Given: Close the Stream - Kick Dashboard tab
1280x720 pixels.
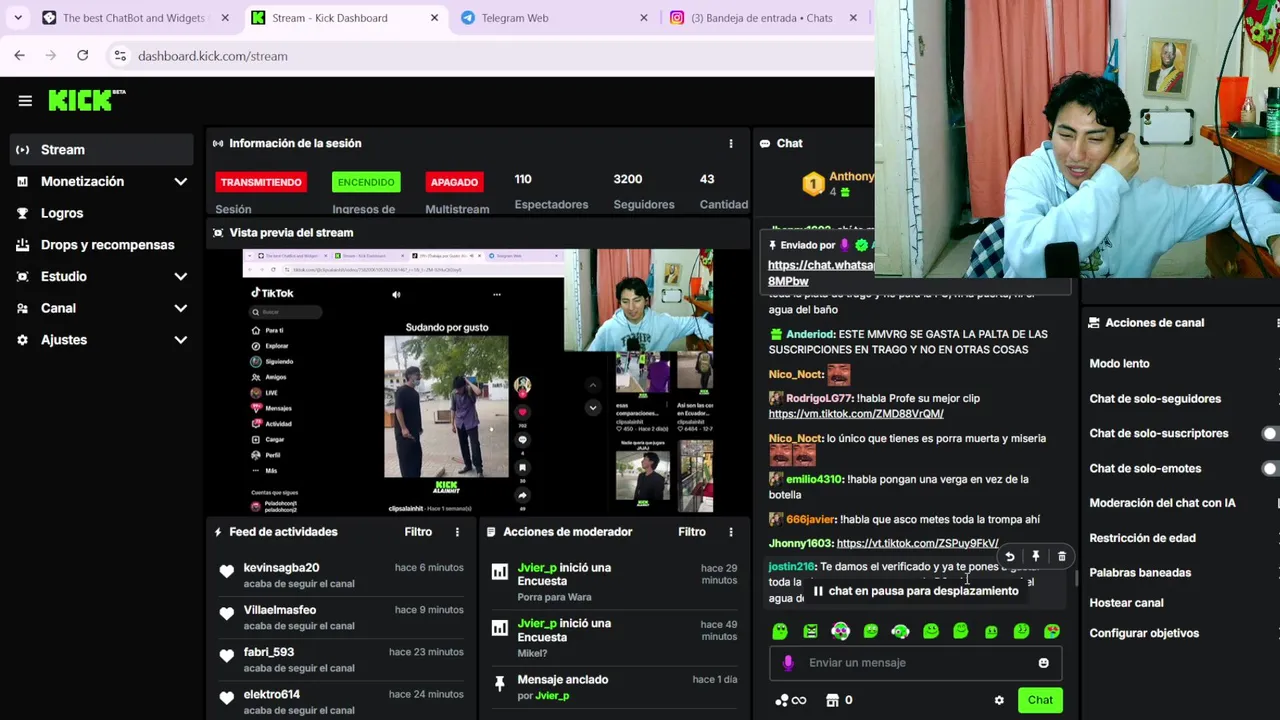Looking at the screenshot, I should (x=434, y=18).
